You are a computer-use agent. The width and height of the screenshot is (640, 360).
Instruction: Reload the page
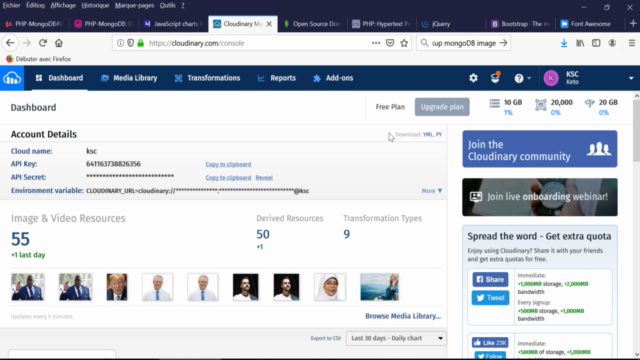coord(43,43)
